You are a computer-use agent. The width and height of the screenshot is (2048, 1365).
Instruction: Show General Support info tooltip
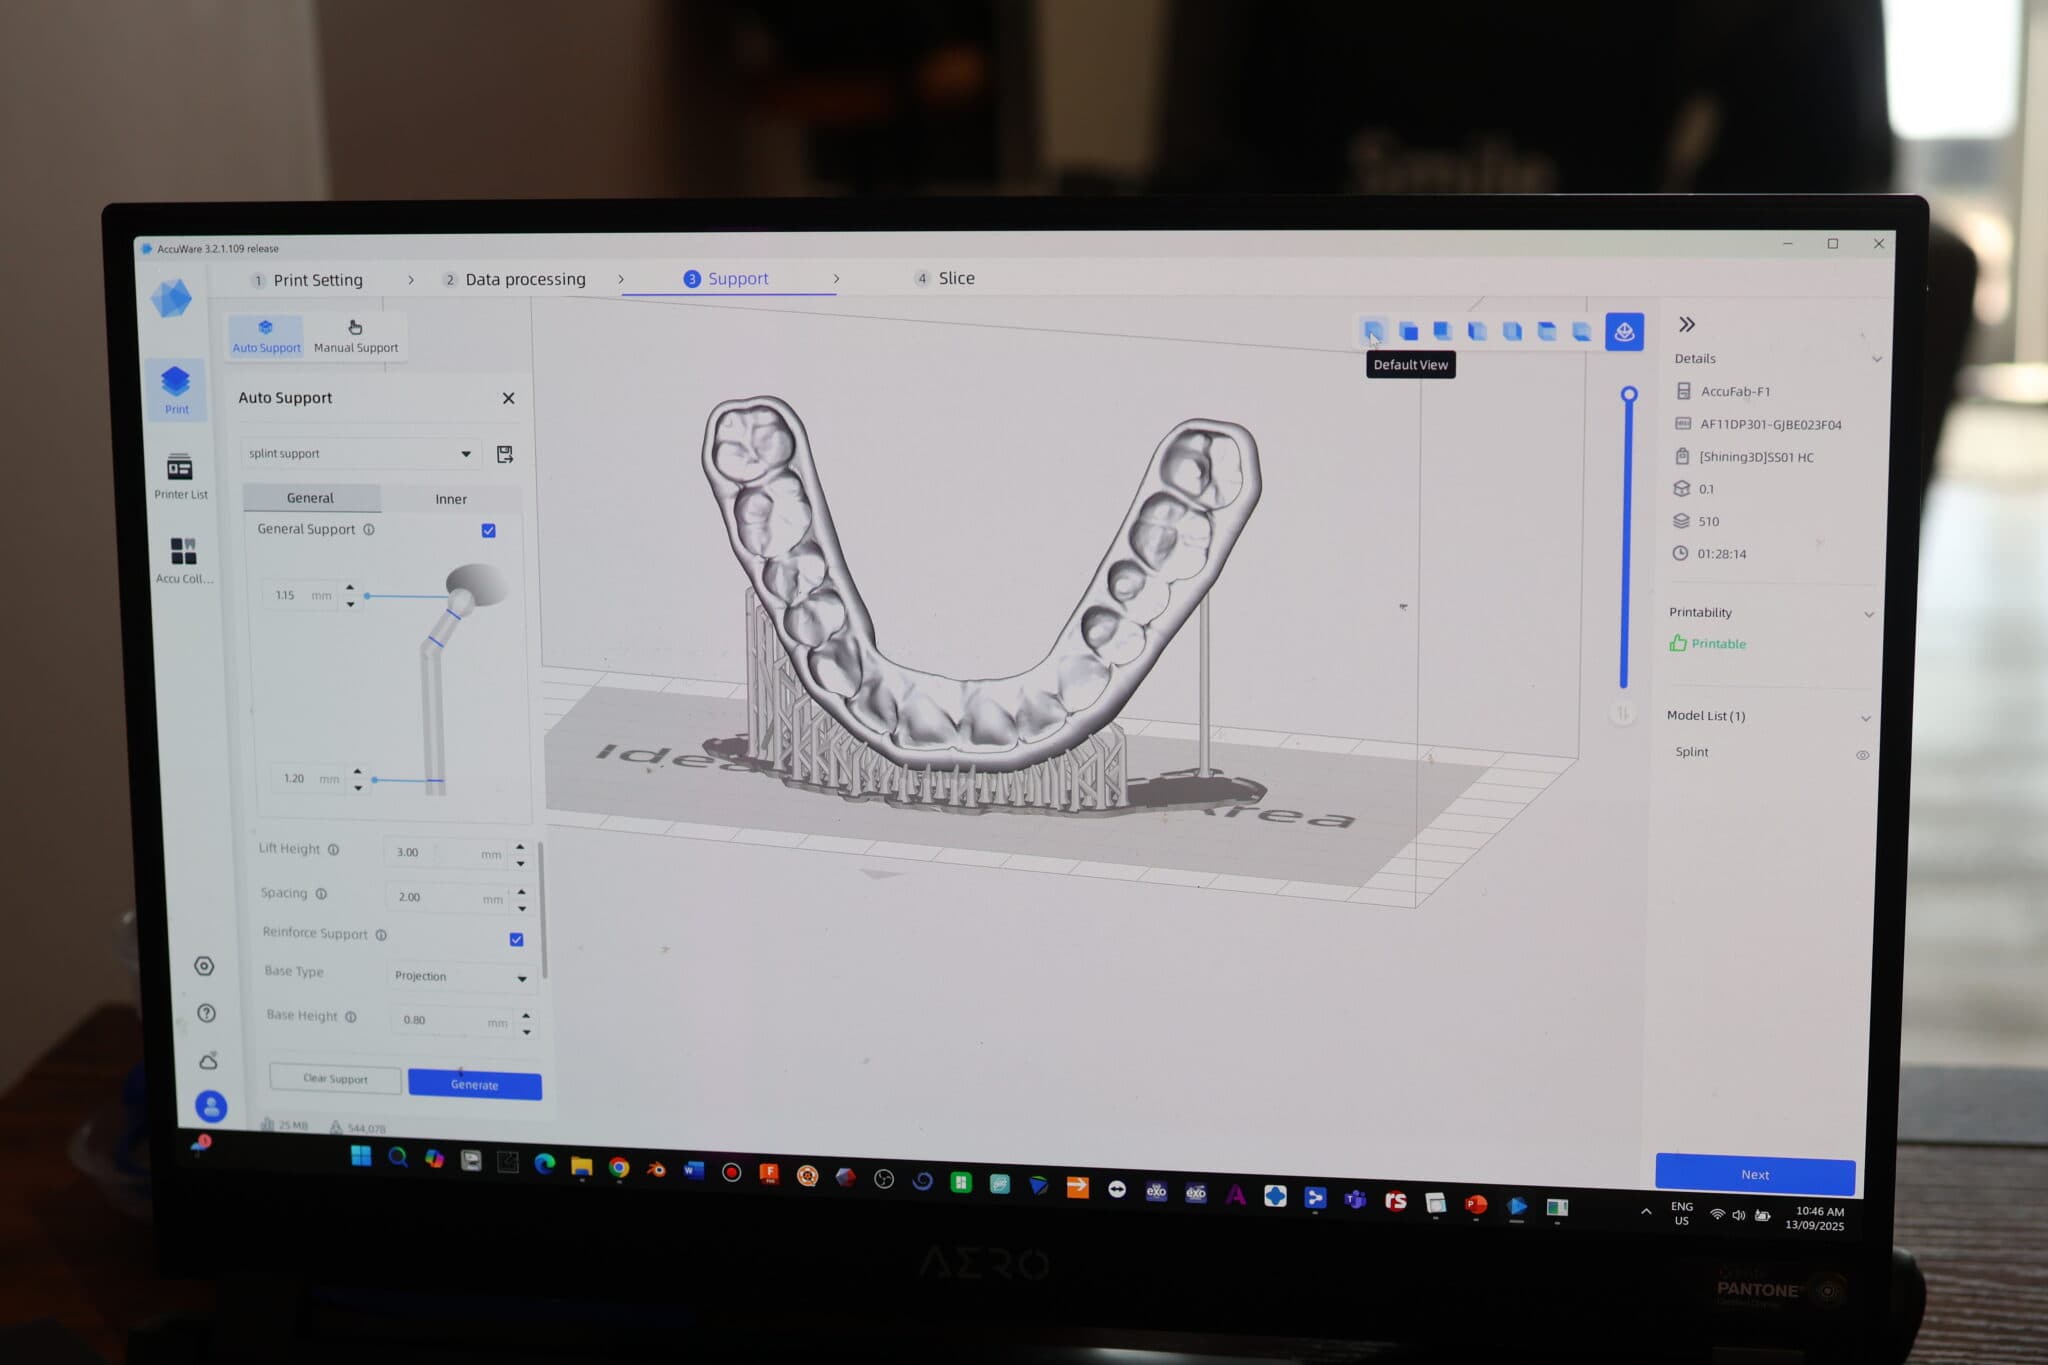[x=369, y=530]
